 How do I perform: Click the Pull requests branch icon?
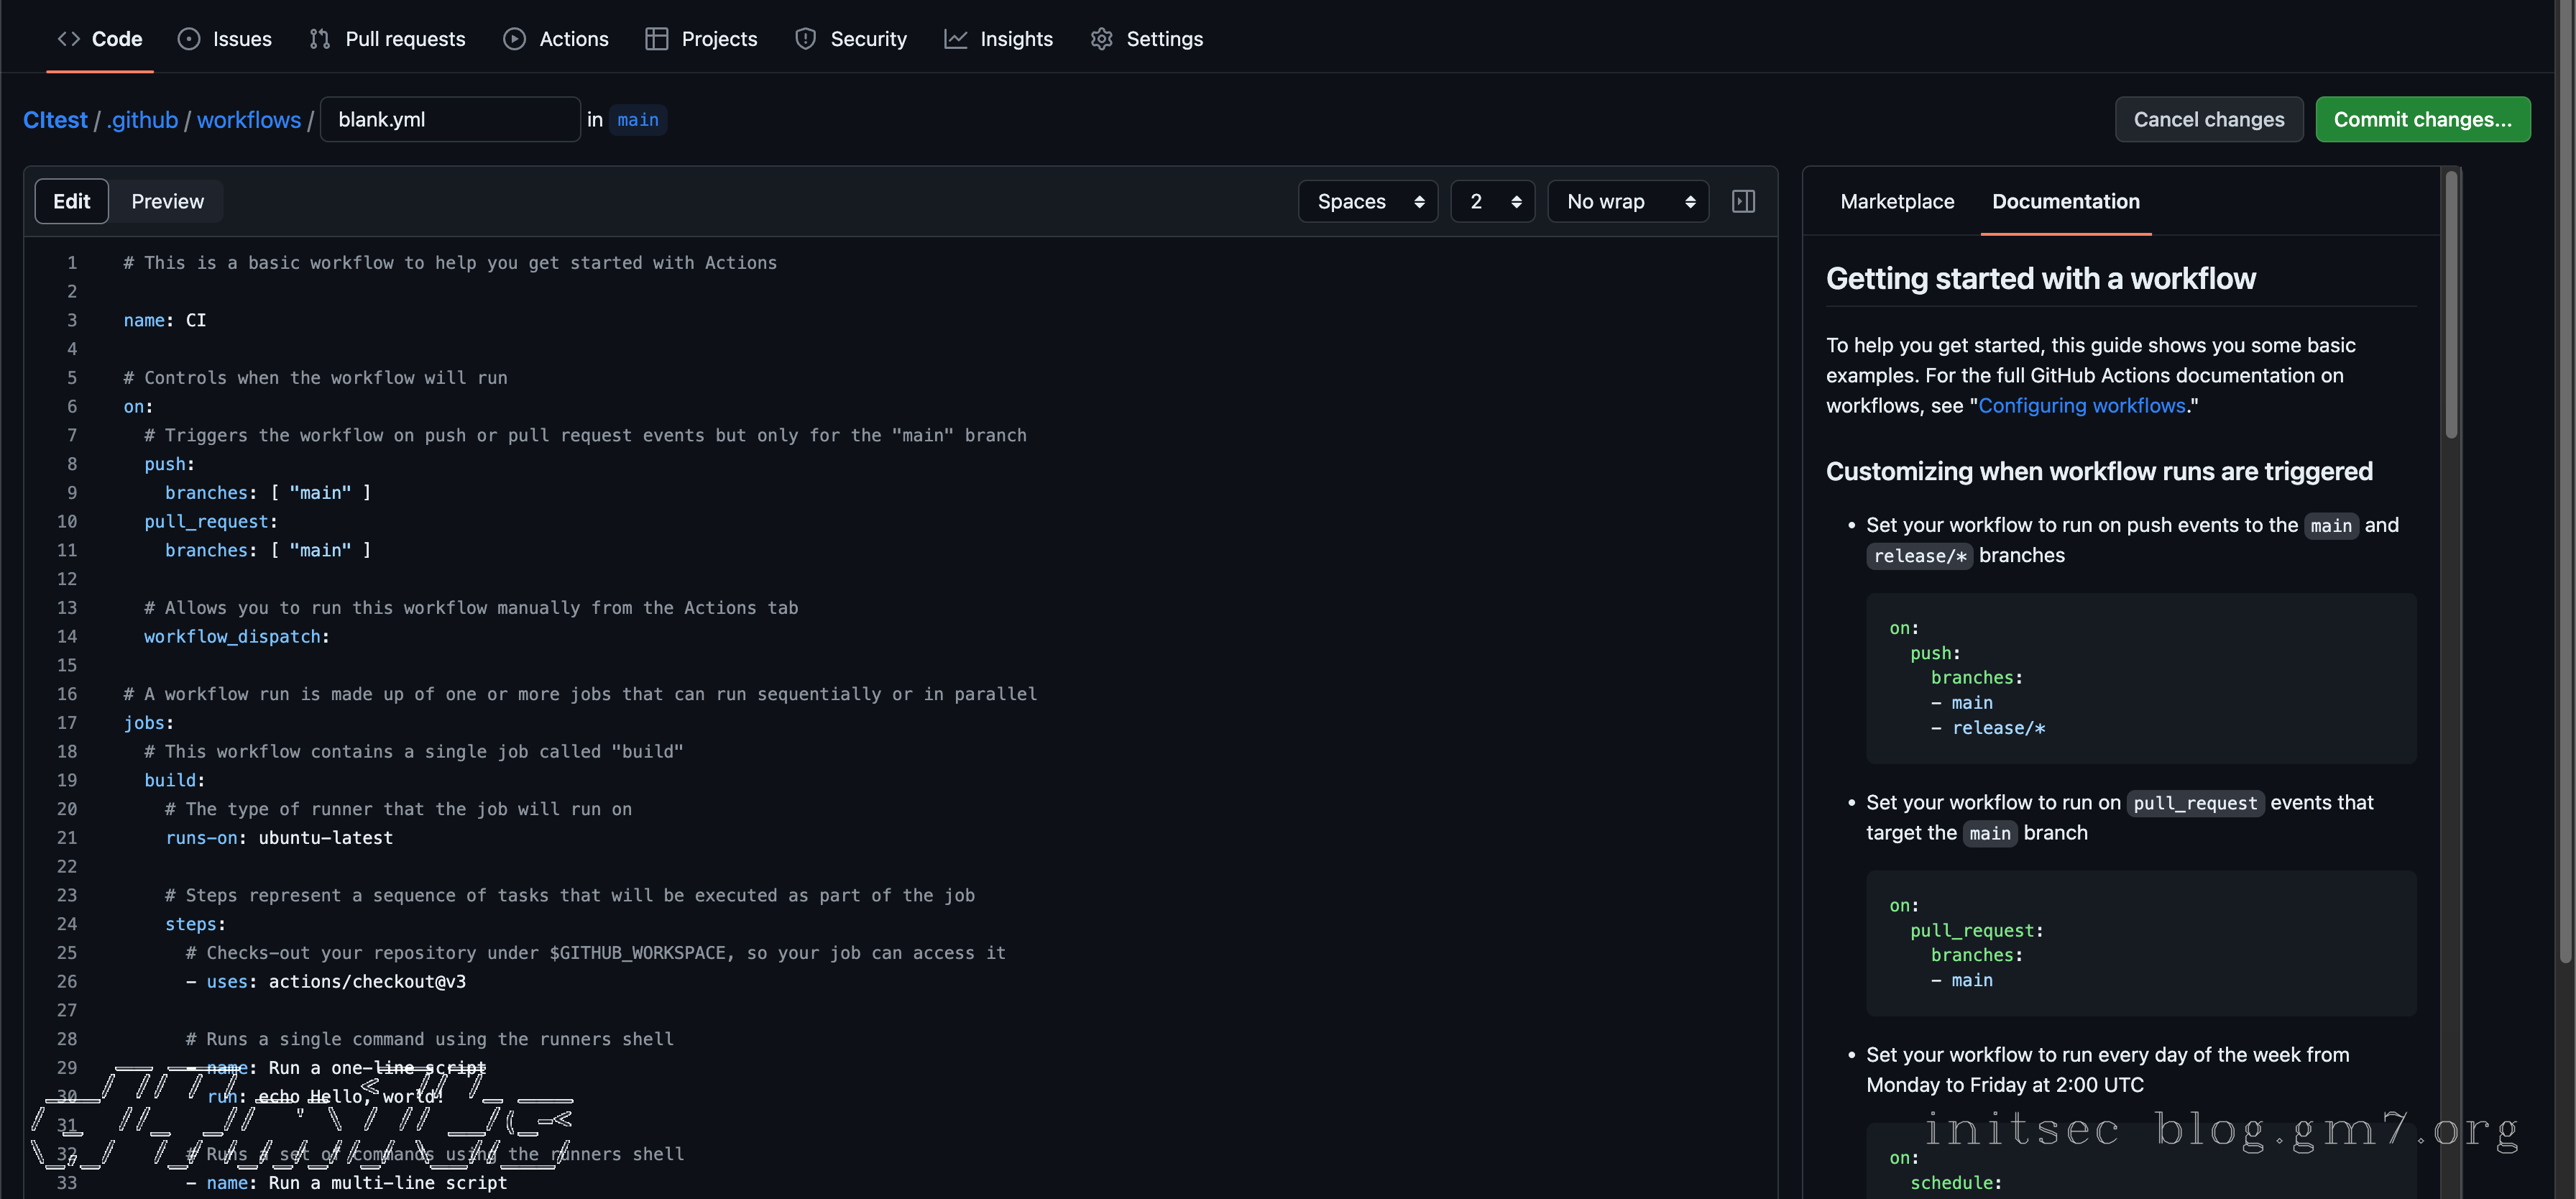pos(320,39)
